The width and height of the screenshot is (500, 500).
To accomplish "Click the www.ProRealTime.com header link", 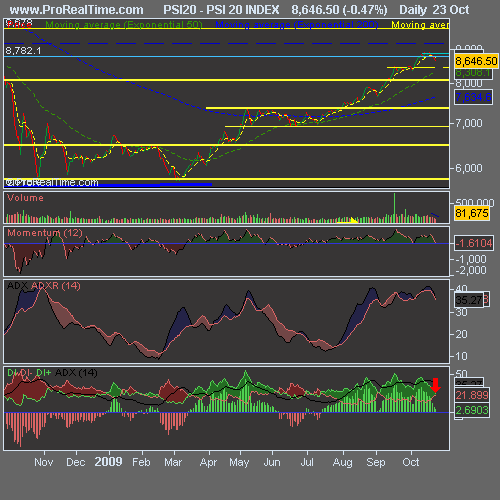I will 76,10.
